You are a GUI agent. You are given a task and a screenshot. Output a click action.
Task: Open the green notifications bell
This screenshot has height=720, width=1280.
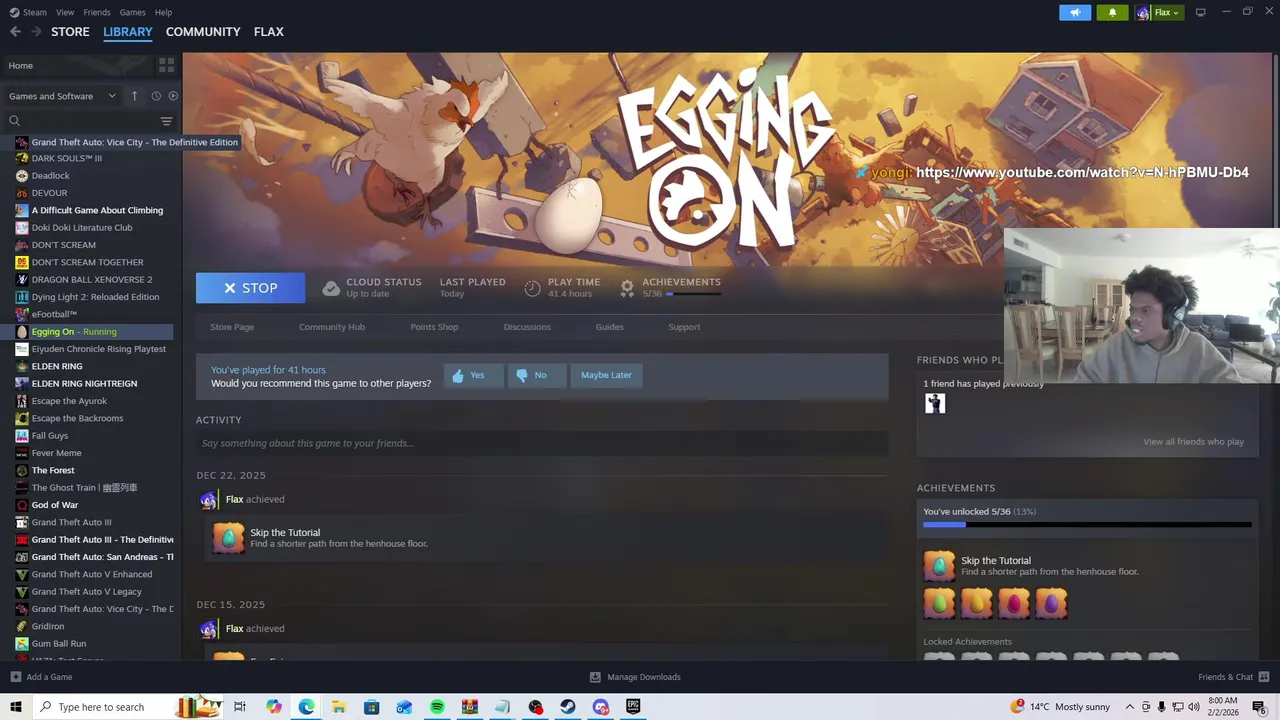[x=1112, y=12]
